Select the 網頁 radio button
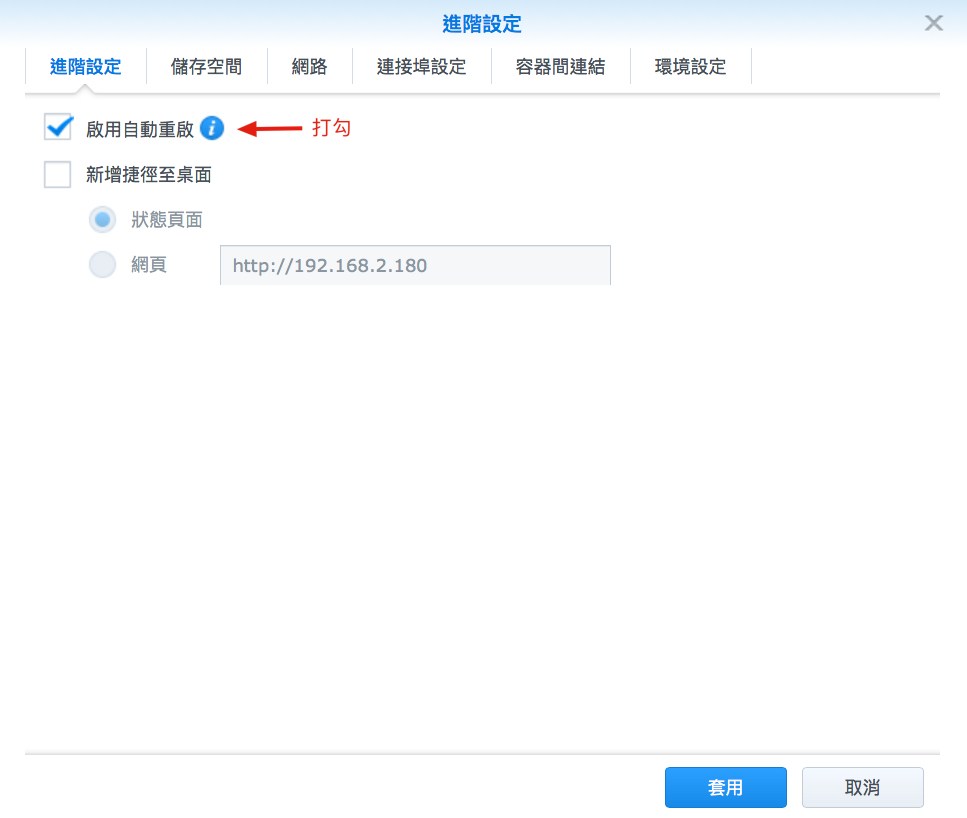Viewport: 967px width, 818px height. 102,264
